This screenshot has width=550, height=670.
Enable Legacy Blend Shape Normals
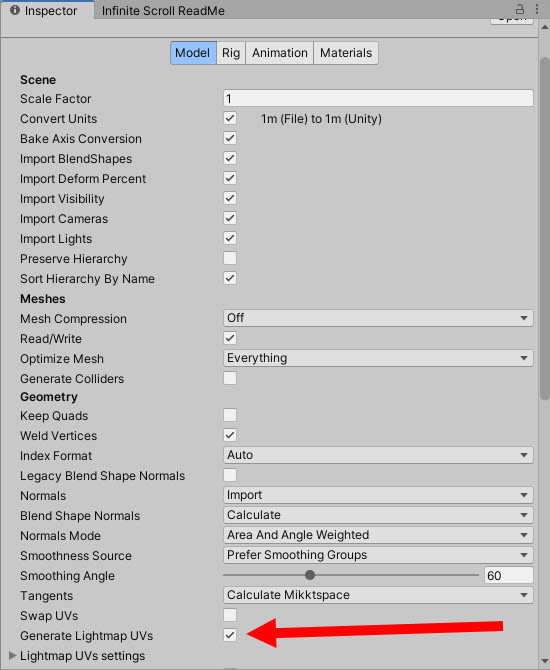pyautogui.click(x=230, y=475)
